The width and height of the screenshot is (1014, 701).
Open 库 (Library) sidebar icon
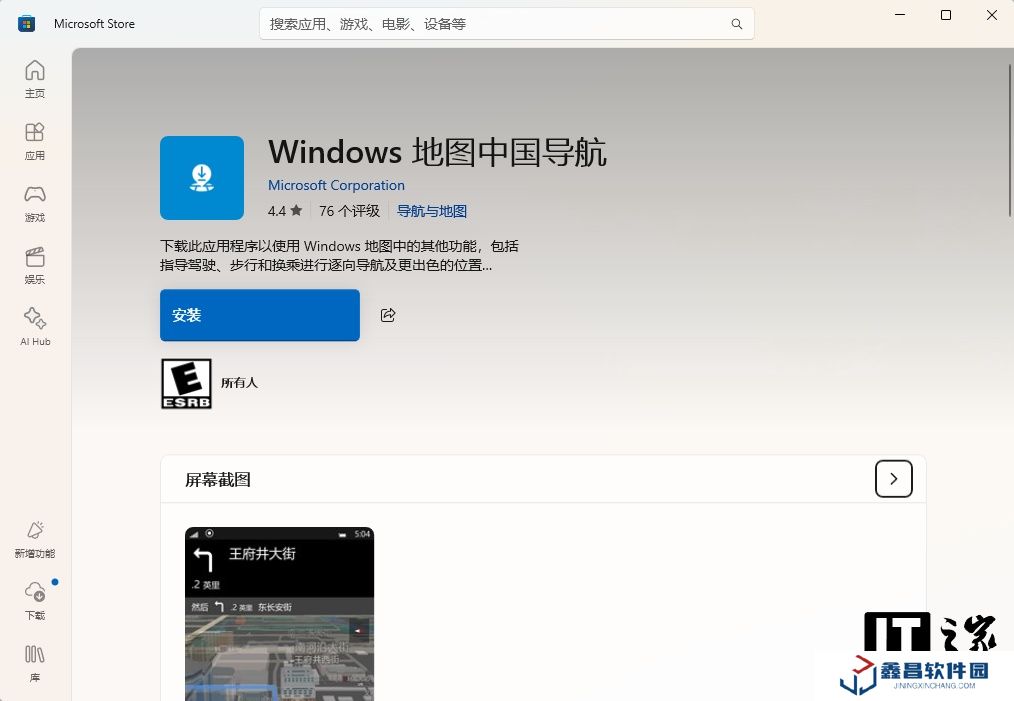pyautogui.click(x=35, y=663)
